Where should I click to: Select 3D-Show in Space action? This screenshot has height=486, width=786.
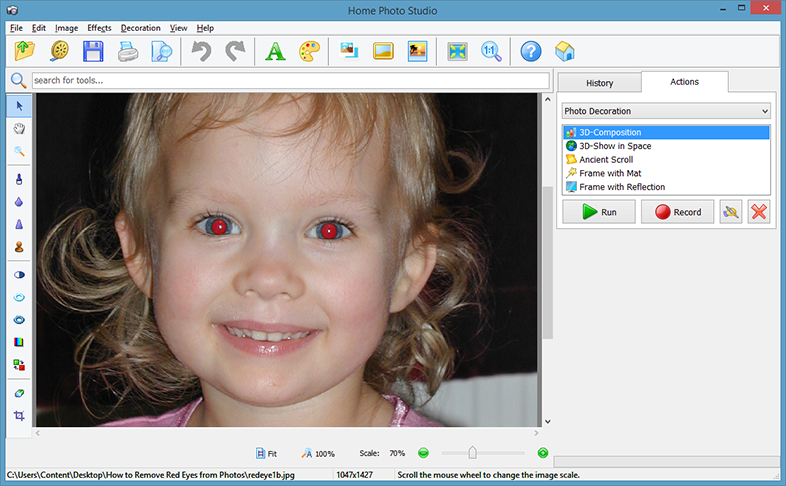[666, 146]
